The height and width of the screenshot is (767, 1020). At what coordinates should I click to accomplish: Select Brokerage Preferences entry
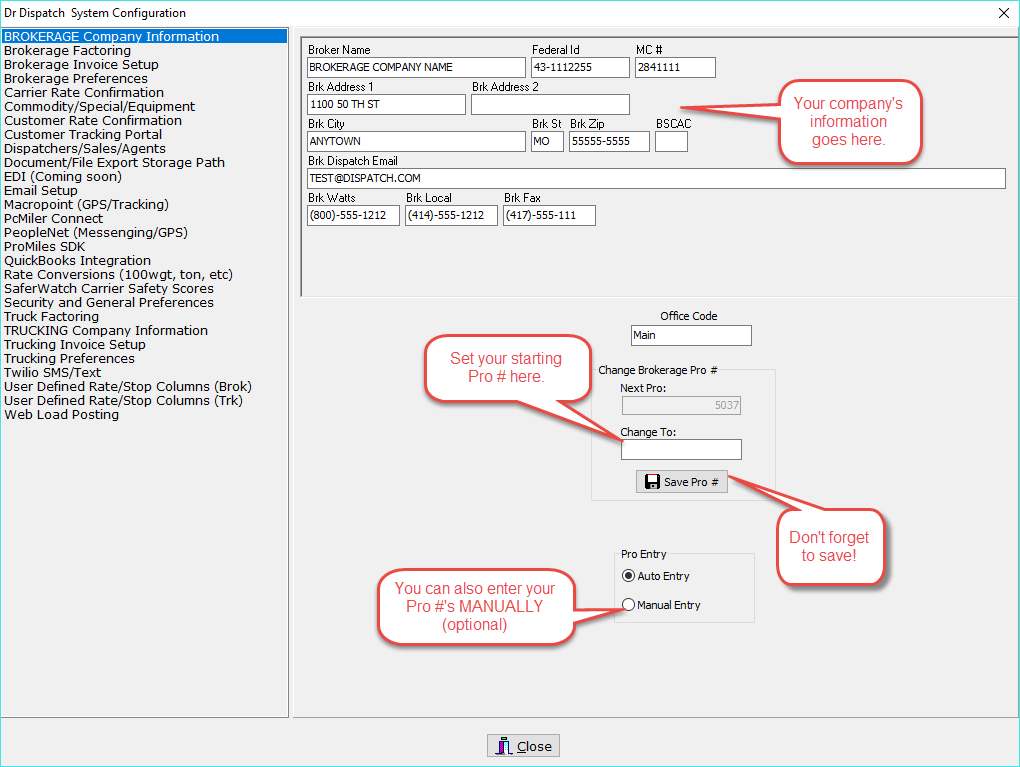(x=75, y=79)
